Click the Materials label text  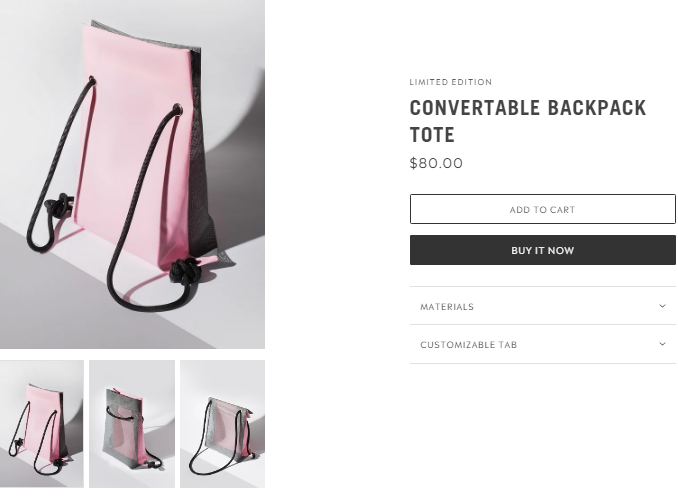[447, 307]
